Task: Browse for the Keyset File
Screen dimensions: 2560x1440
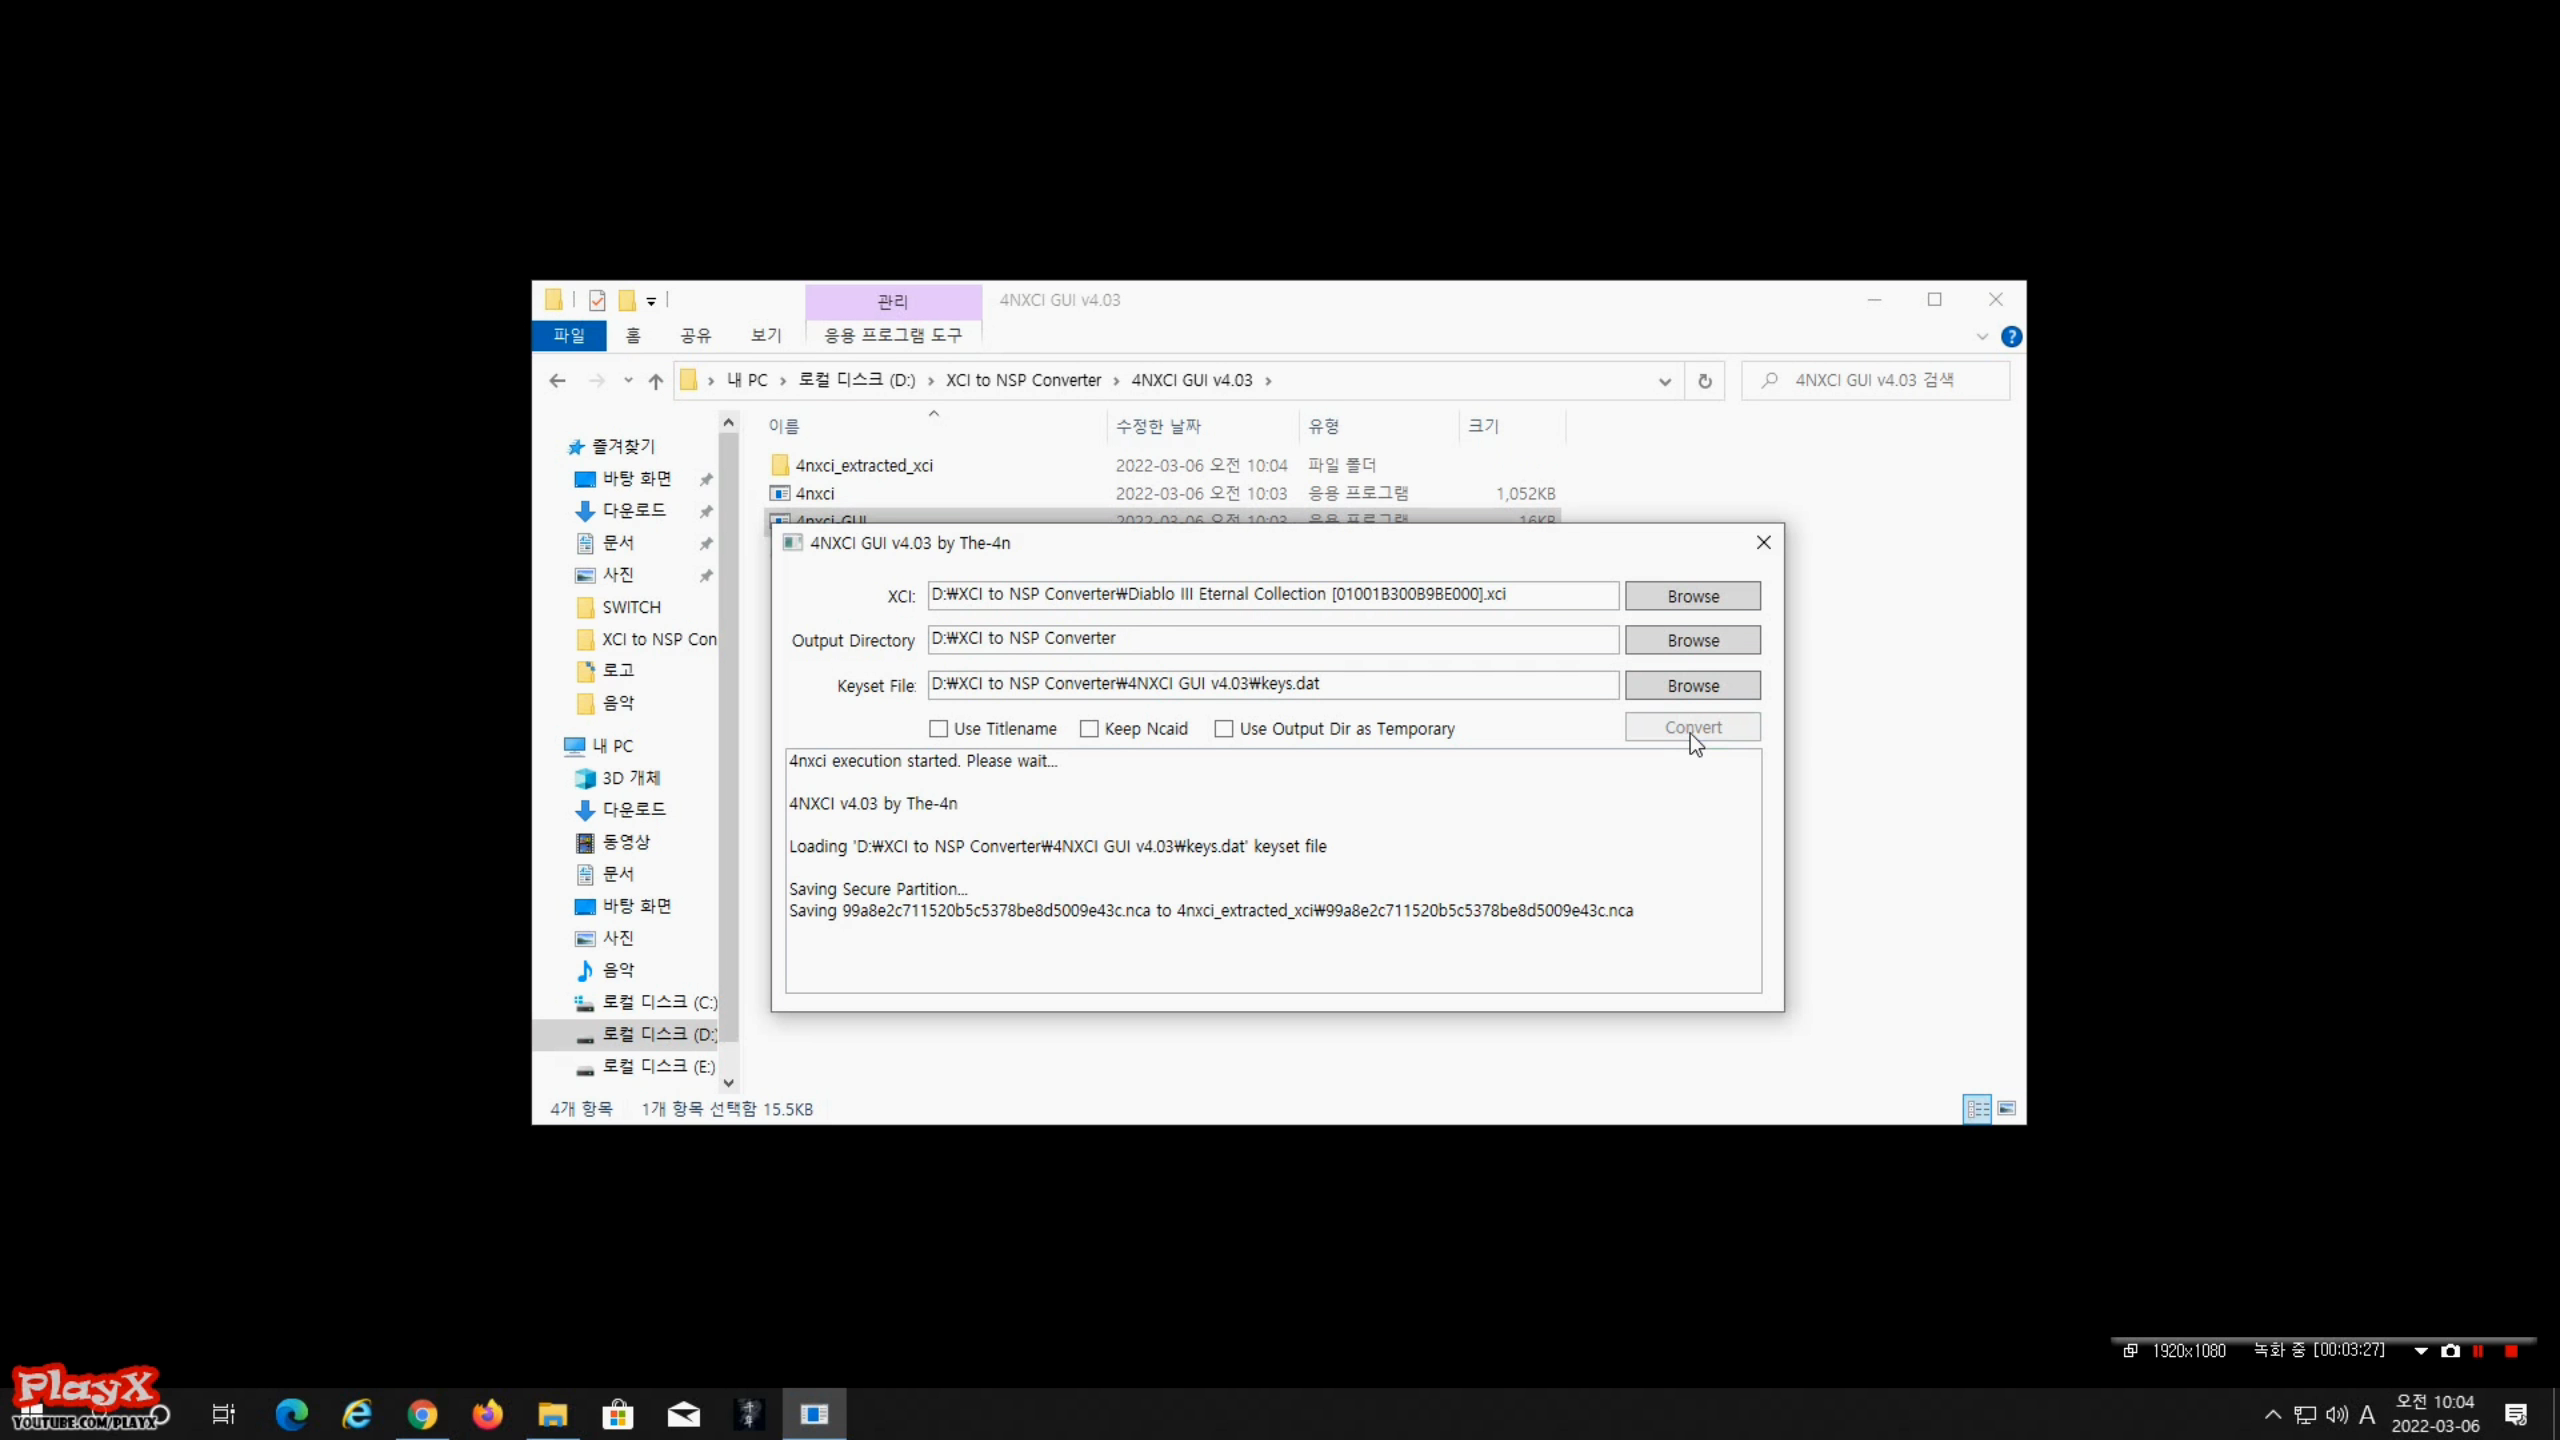Action: [1692, 686]
